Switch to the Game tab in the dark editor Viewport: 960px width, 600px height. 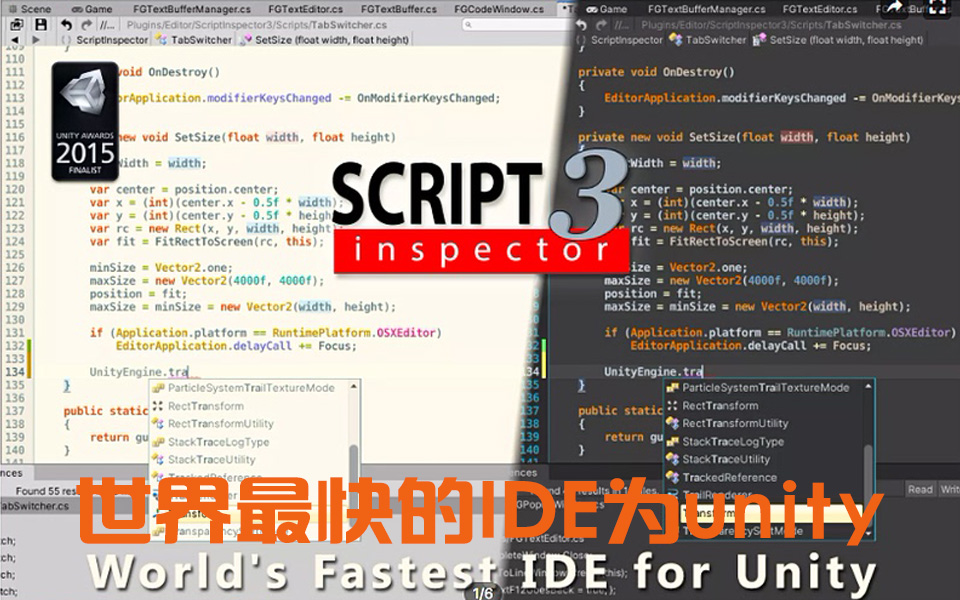point(607,9)
